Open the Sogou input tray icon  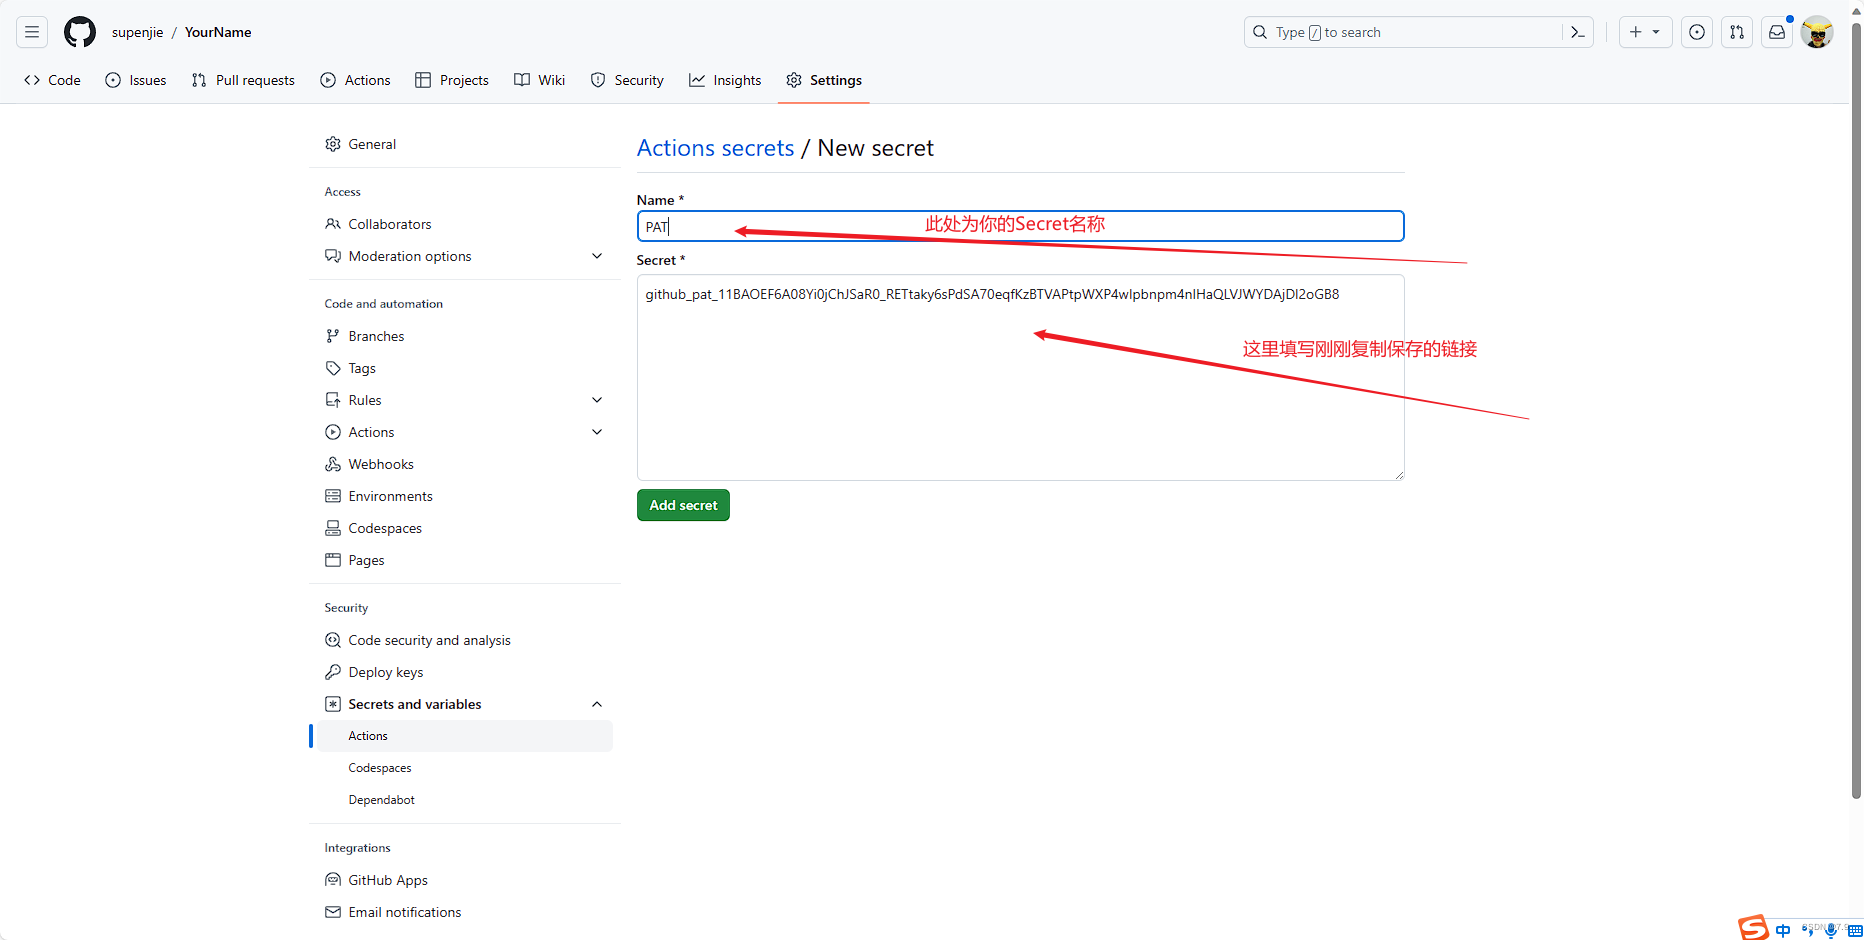tap(1753, 927)
